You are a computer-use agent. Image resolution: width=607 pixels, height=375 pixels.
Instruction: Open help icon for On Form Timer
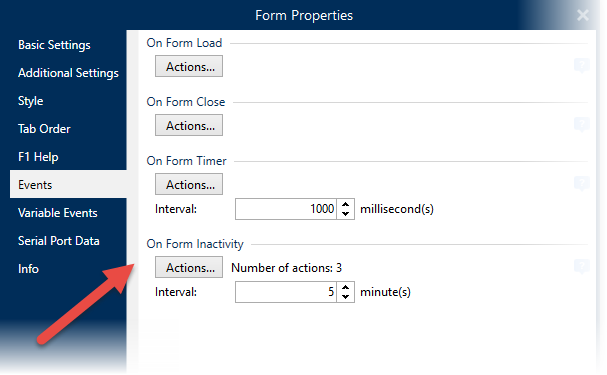[581, 183]
